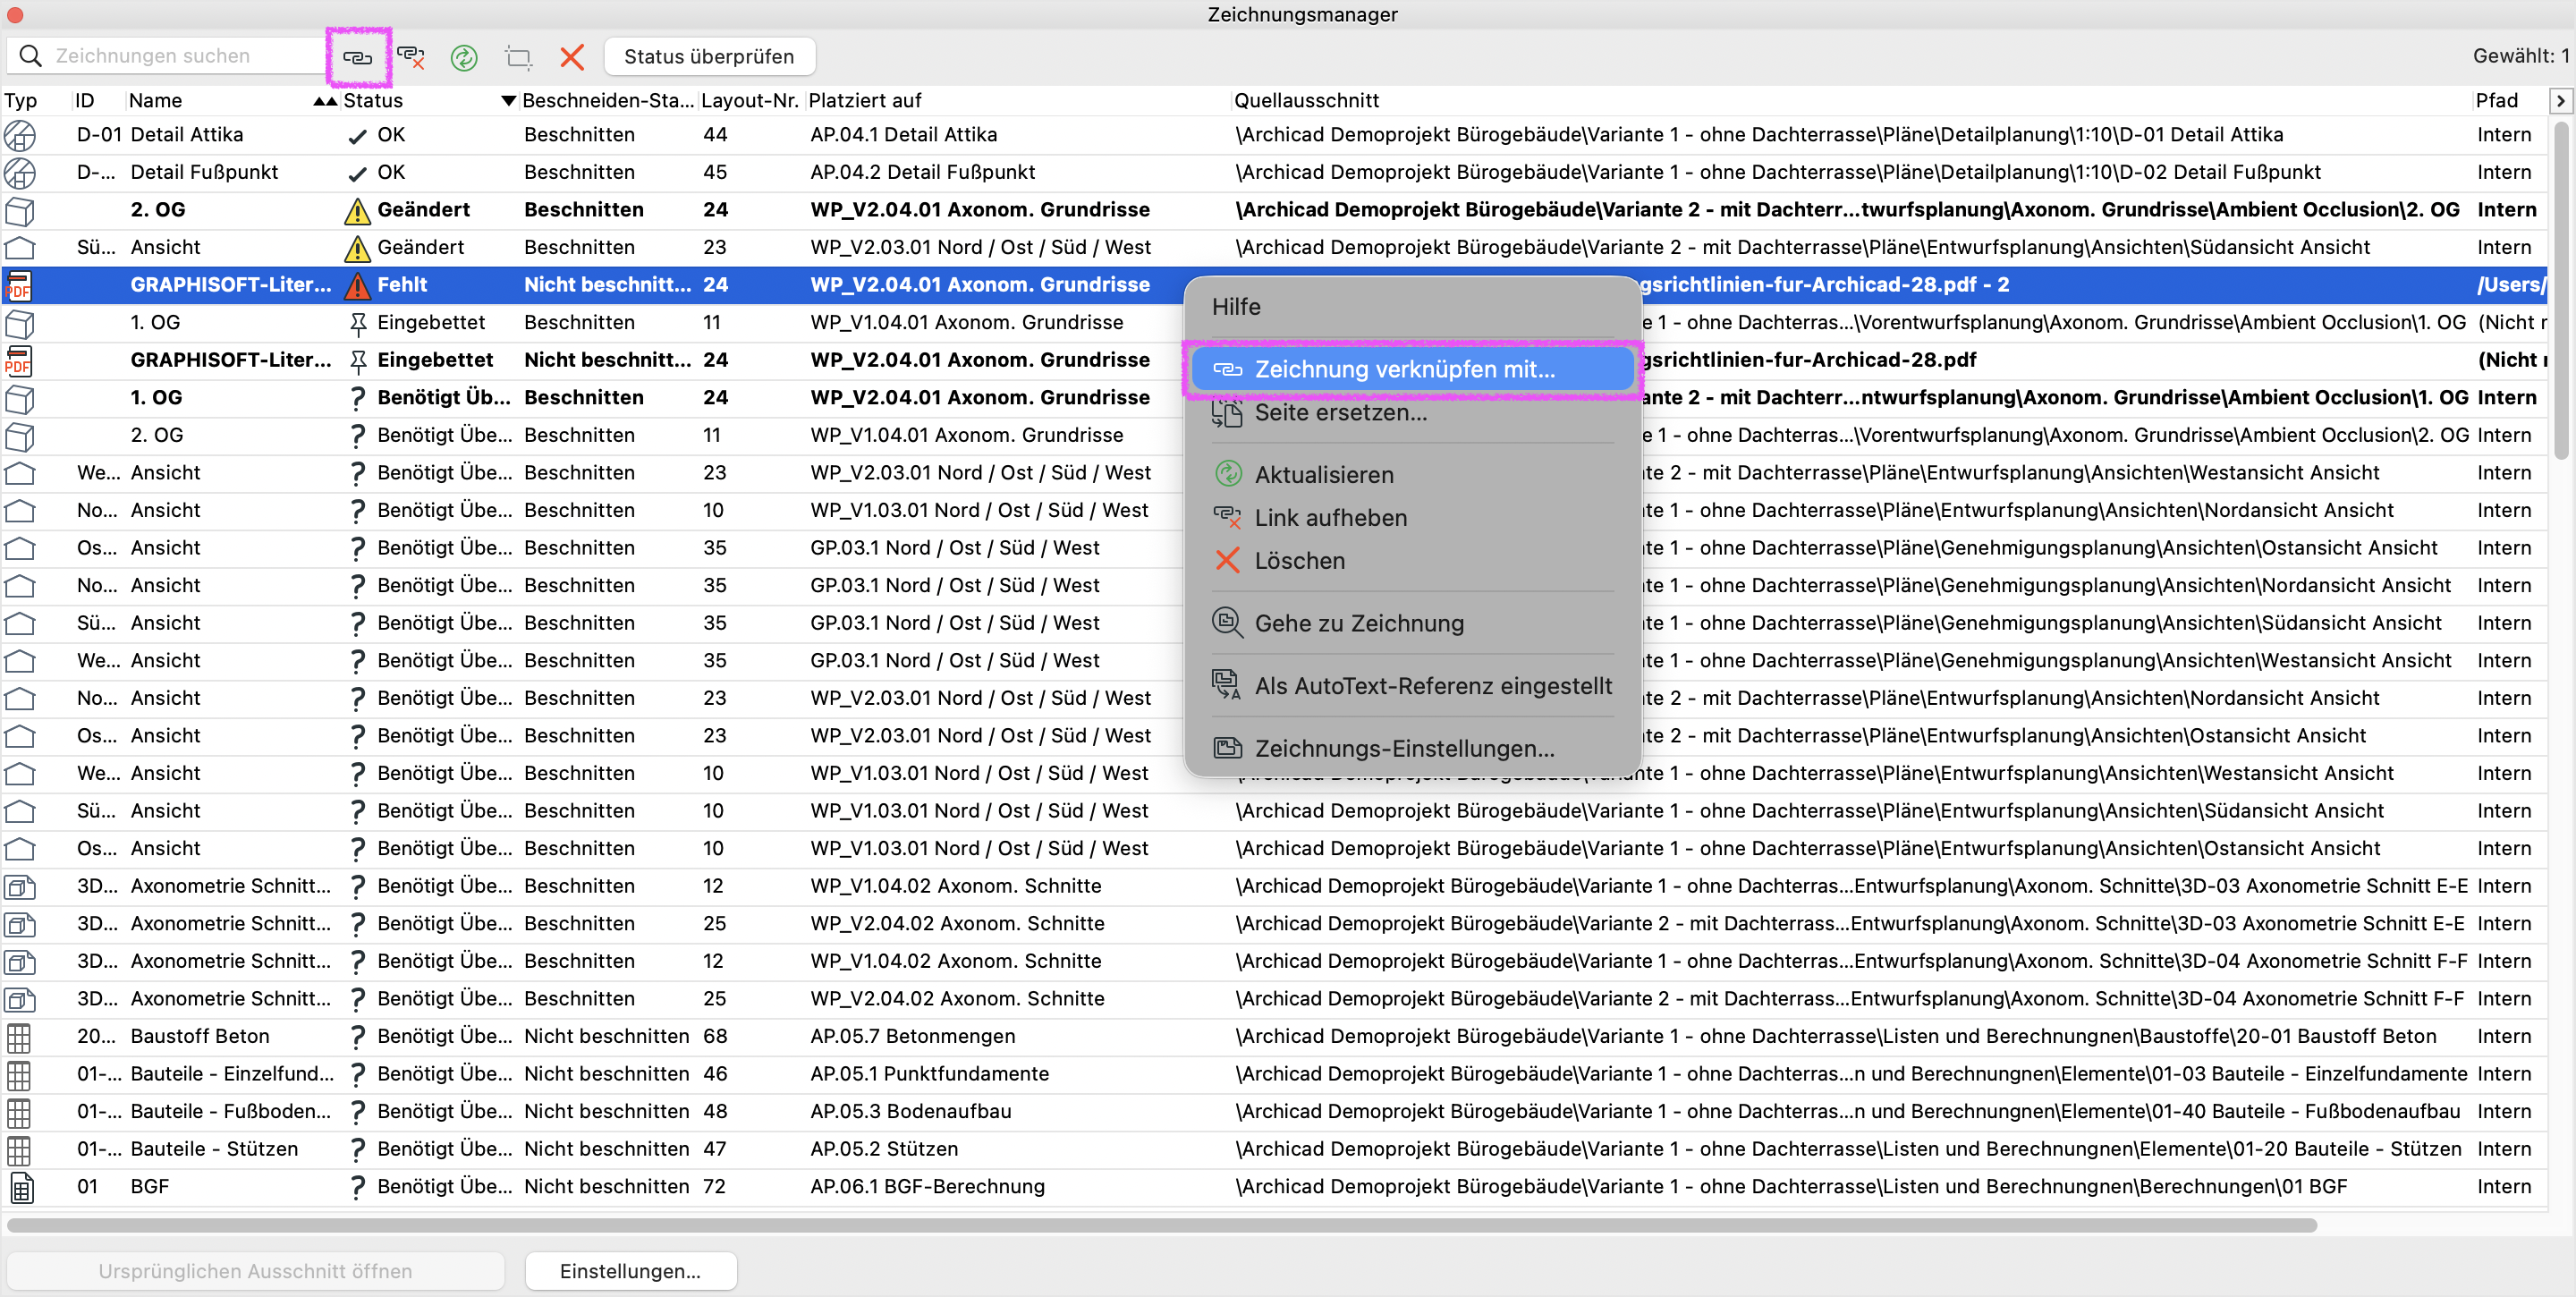Click the checkmark icon of D-01 Detail Attika
This screenshot has width=2576, height=1297.
tap(357, 136)
